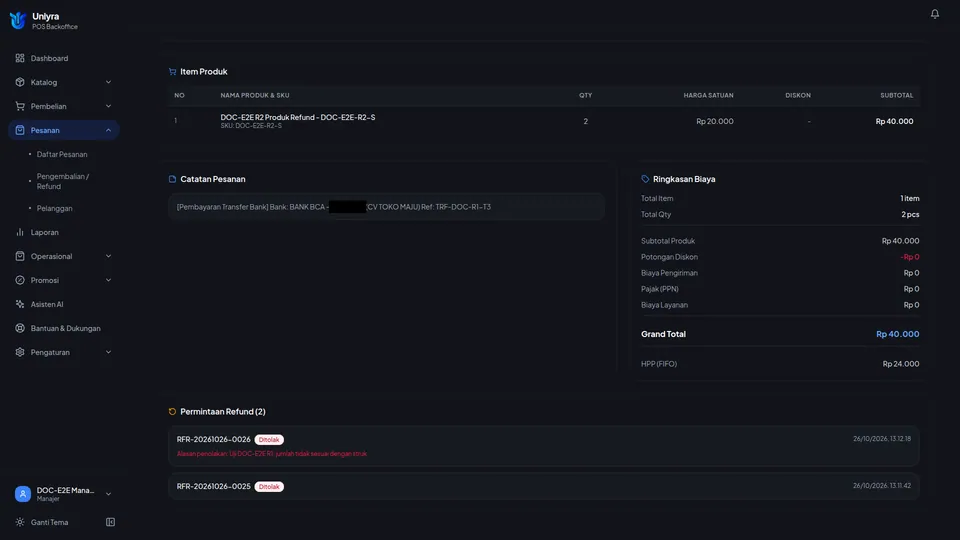Select Pelanggan submenu item
The width and height of the screenshot is (960, 540).
point(54,208)
